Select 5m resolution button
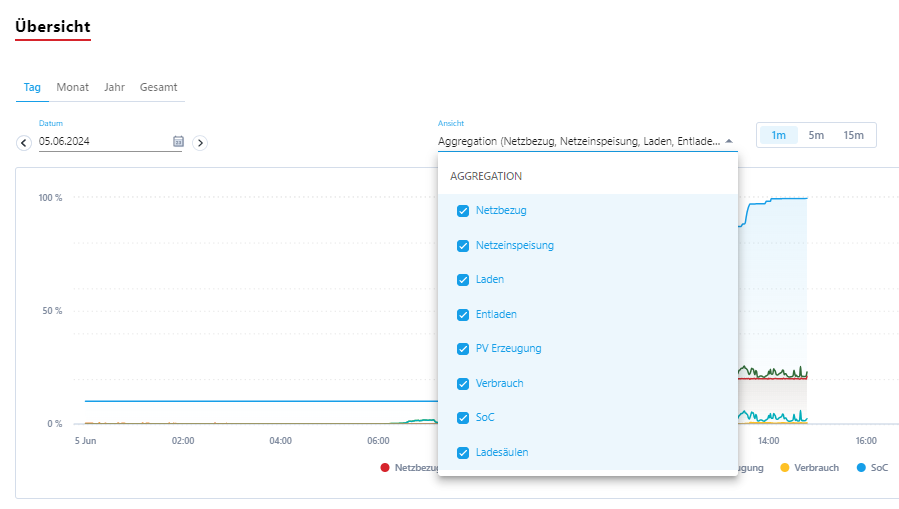This screenshot has height=509, width=899. (x=816, y=135)
